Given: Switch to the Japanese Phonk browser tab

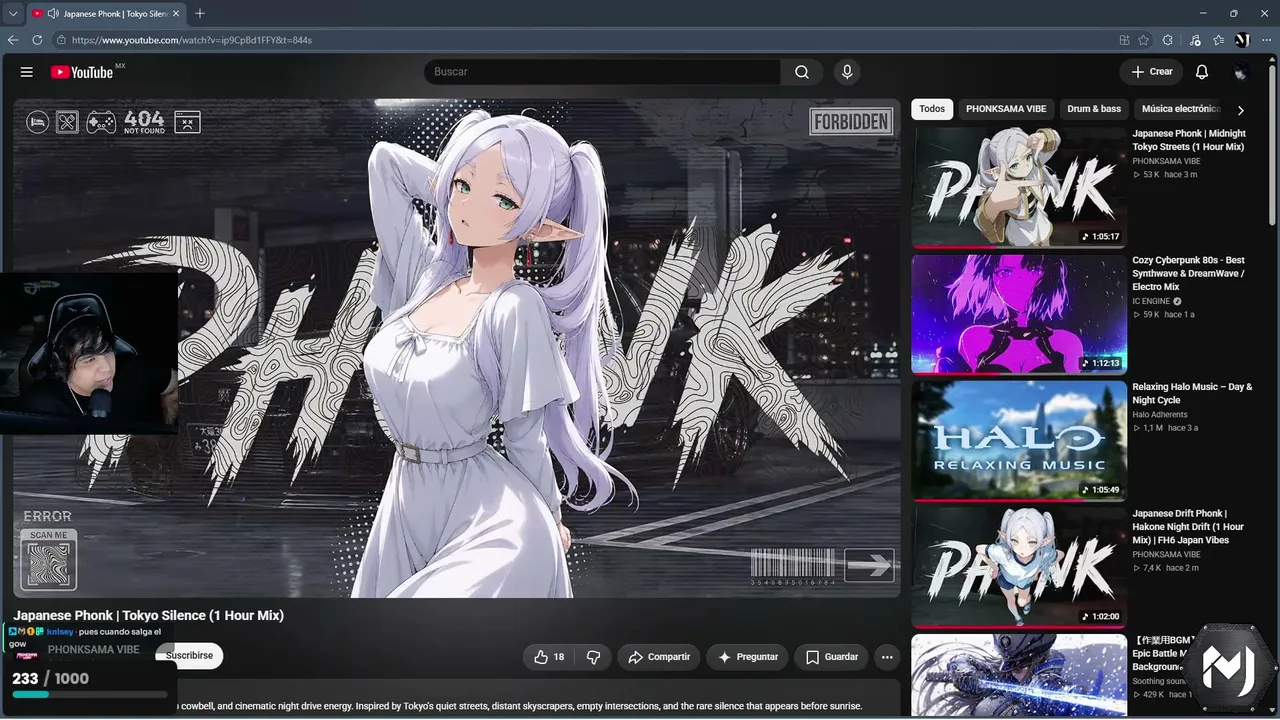Looking at the screenshot, I should click(105, 14).
